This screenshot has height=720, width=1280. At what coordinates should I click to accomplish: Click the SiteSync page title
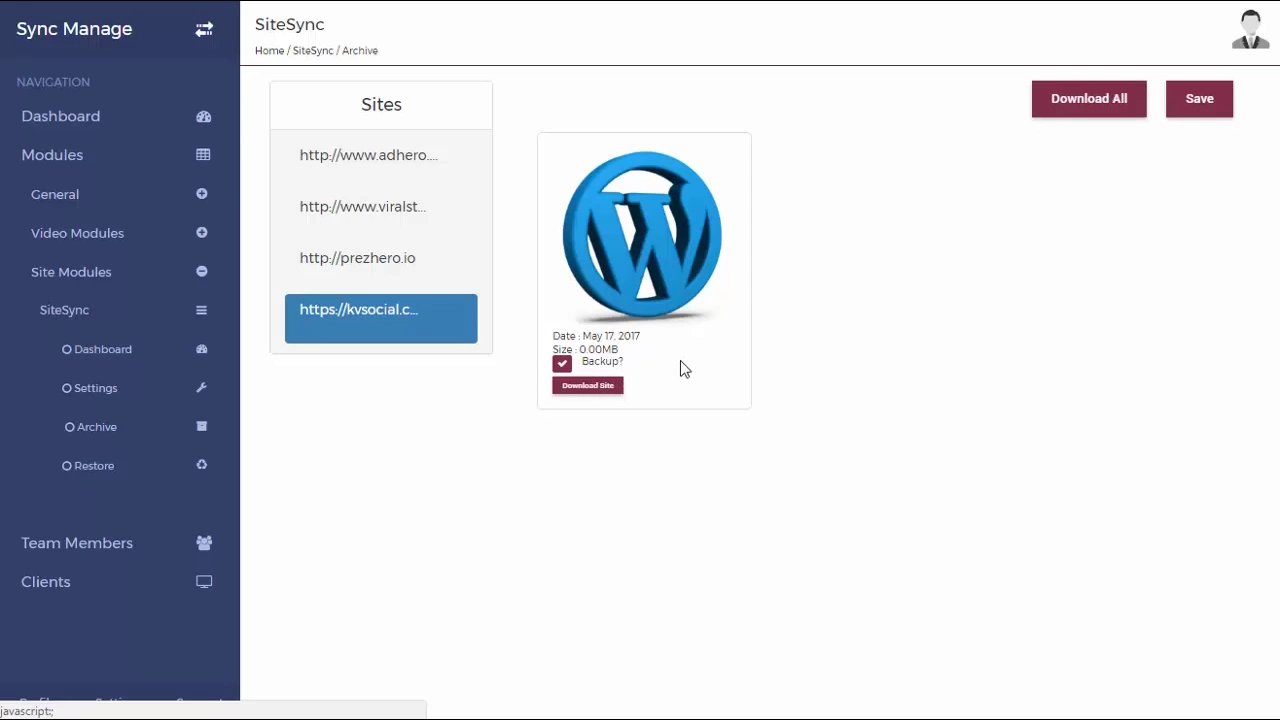[290, 24]
